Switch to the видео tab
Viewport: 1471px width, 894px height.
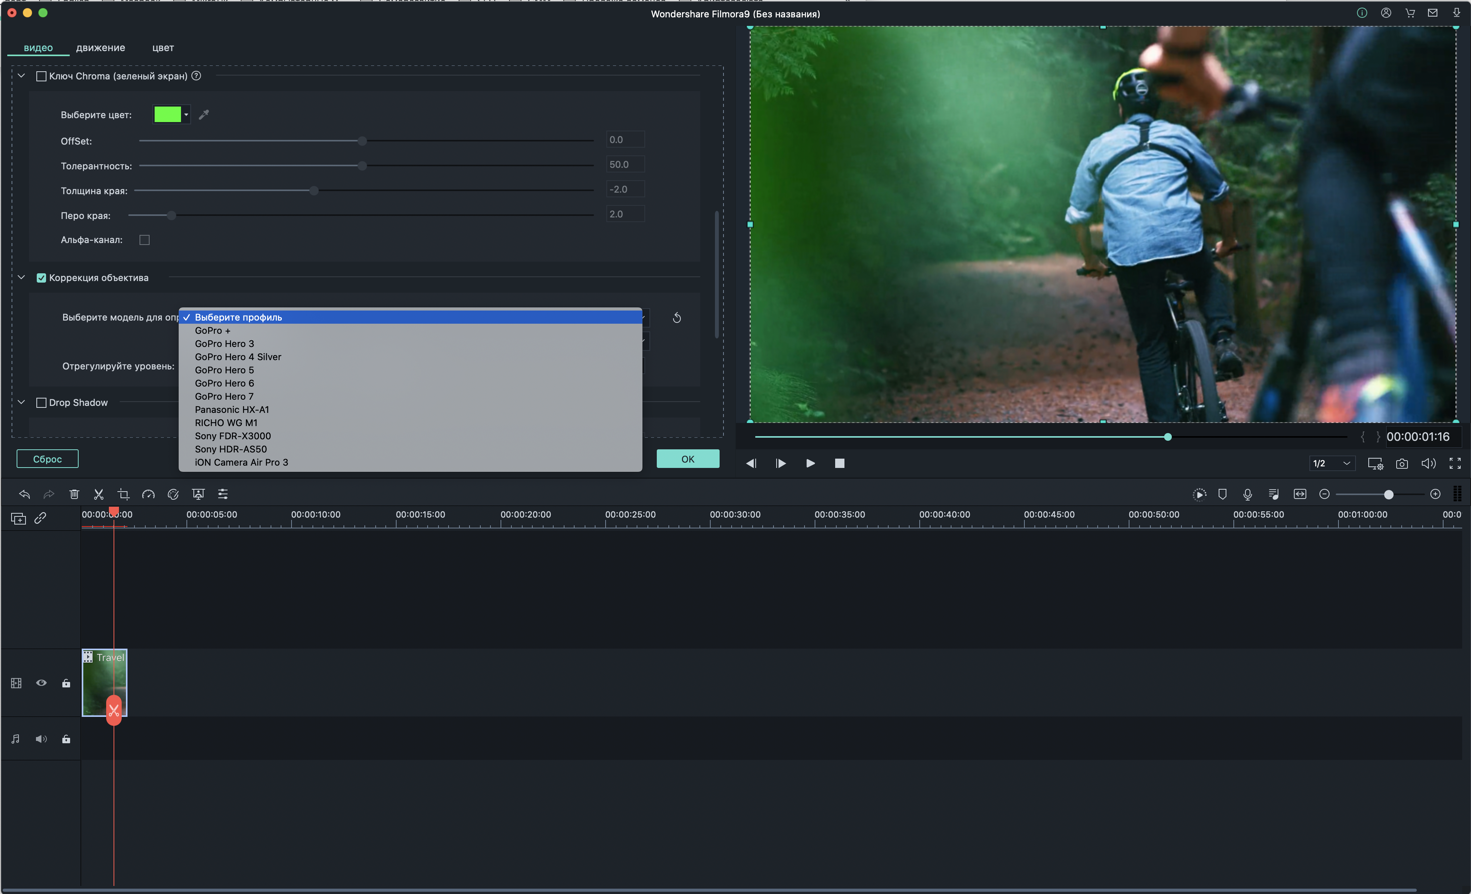[x=38, y=48]
